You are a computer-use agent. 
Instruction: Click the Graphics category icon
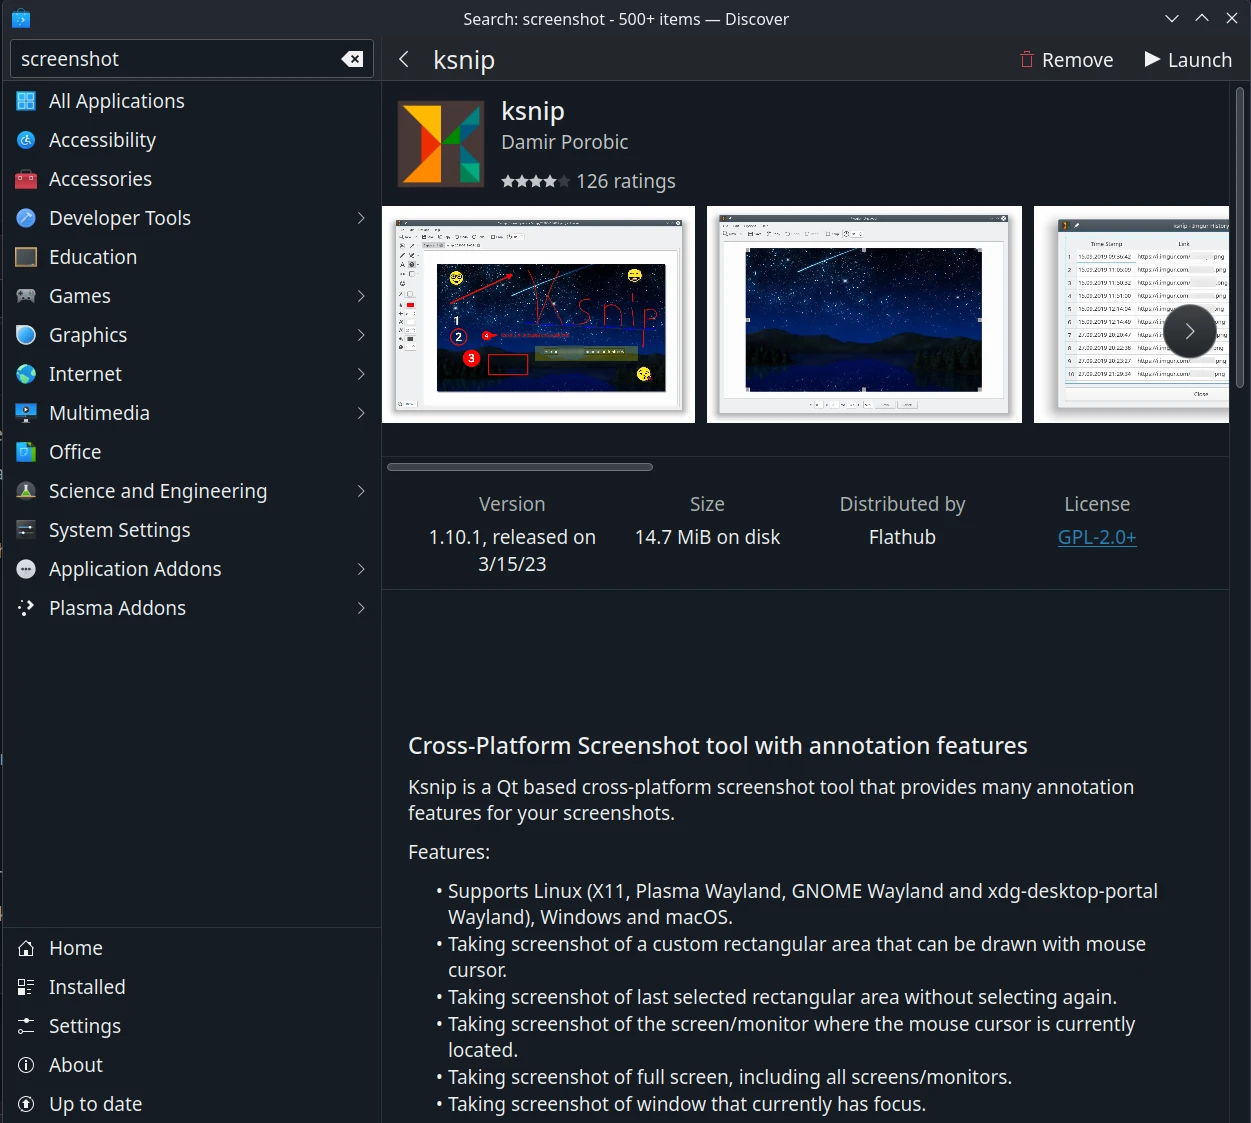point(27,335)
